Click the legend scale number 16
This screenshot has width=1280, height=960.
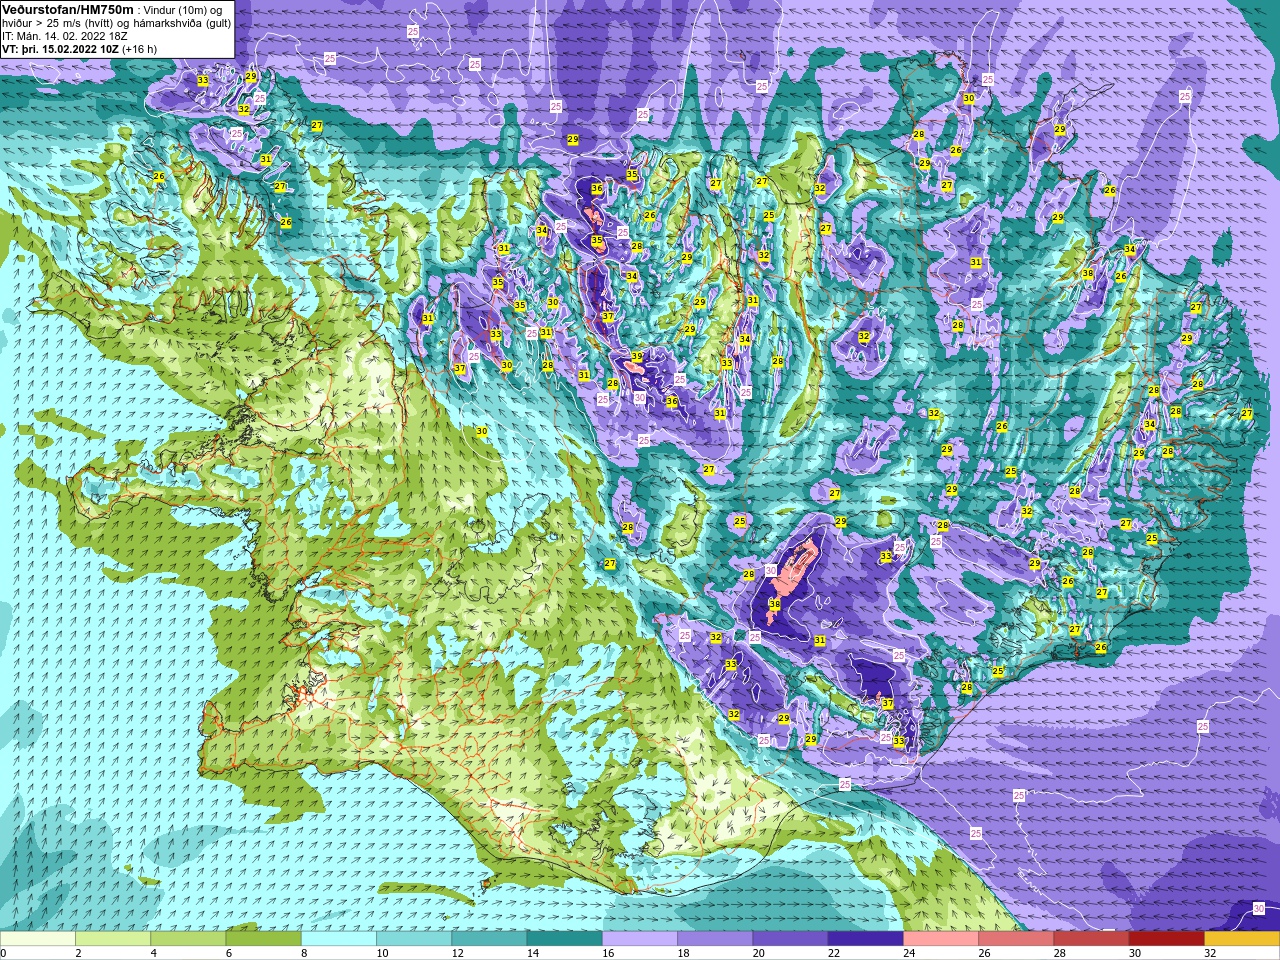[x=608, y=953]
